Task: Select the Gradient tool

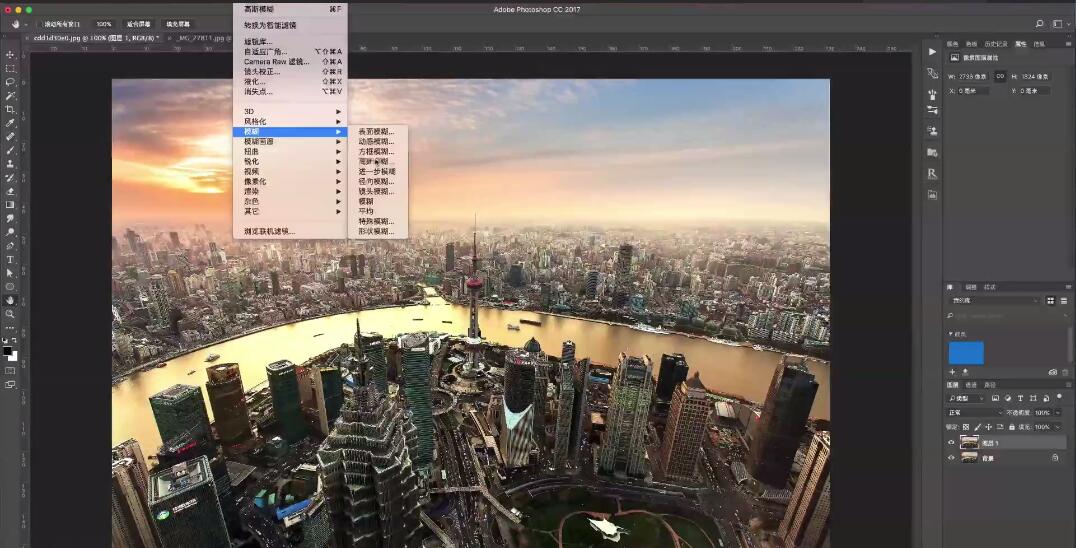Action: click(10, 204)
